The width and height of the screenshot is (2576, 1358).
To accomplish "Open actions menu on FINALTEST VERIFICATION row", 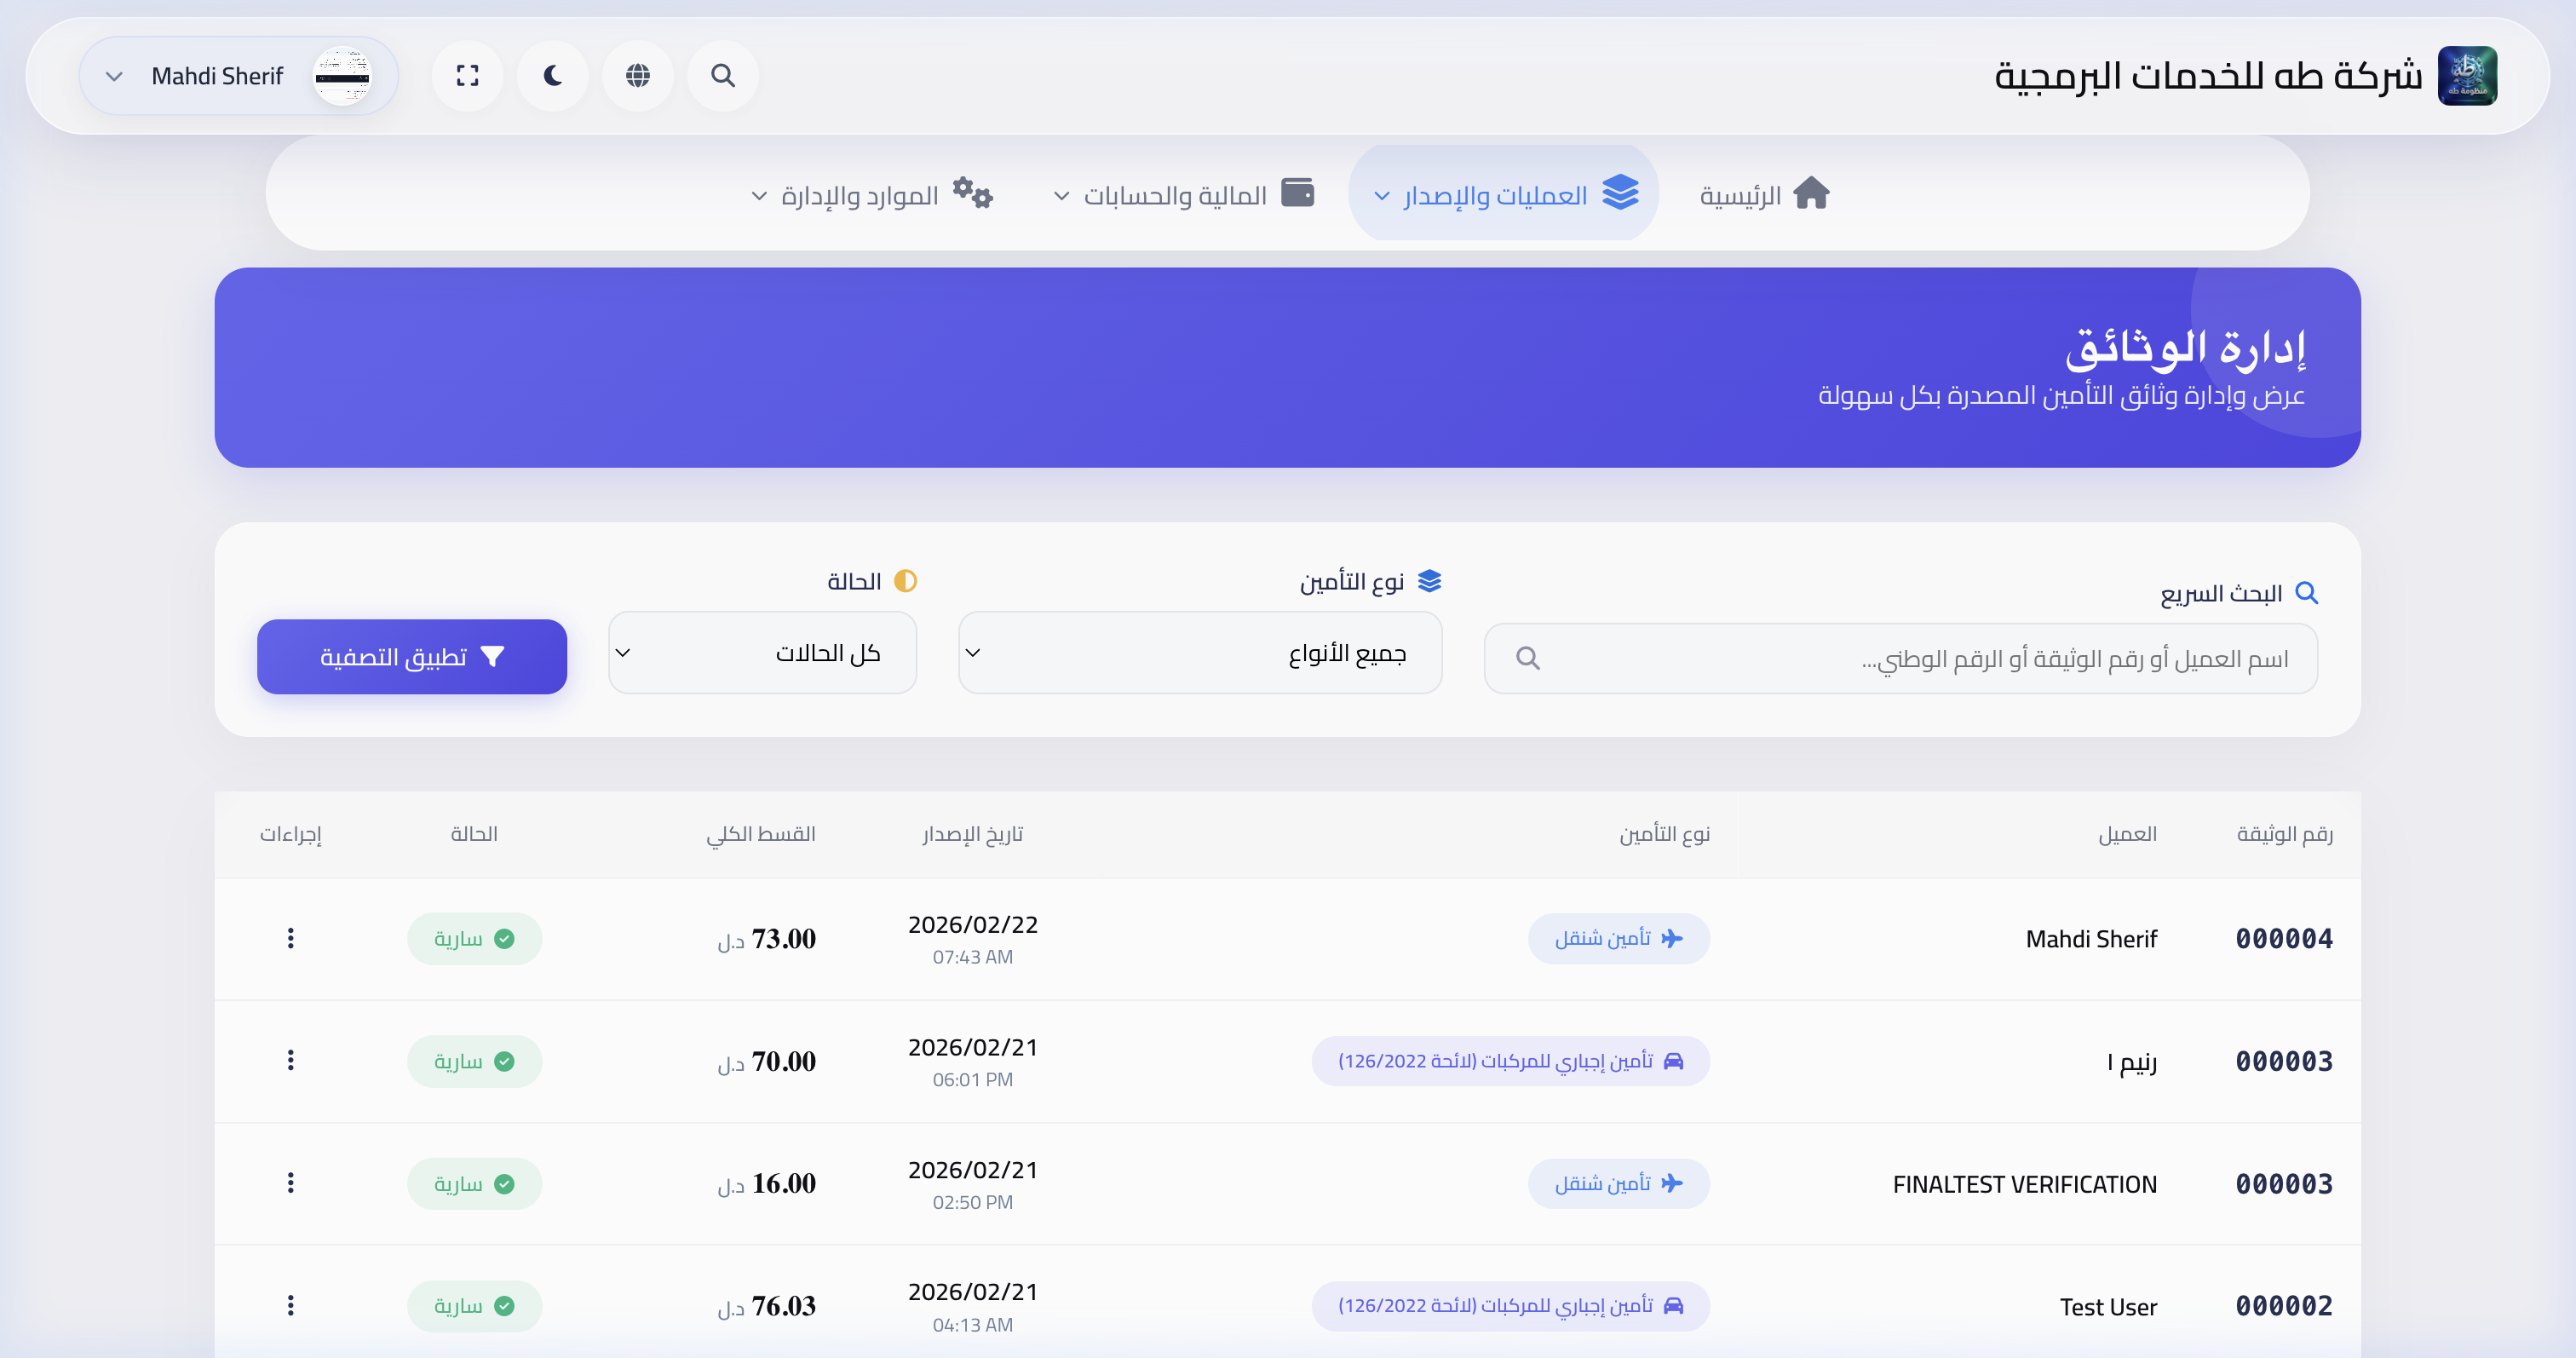I will [x=291, y=1183].
